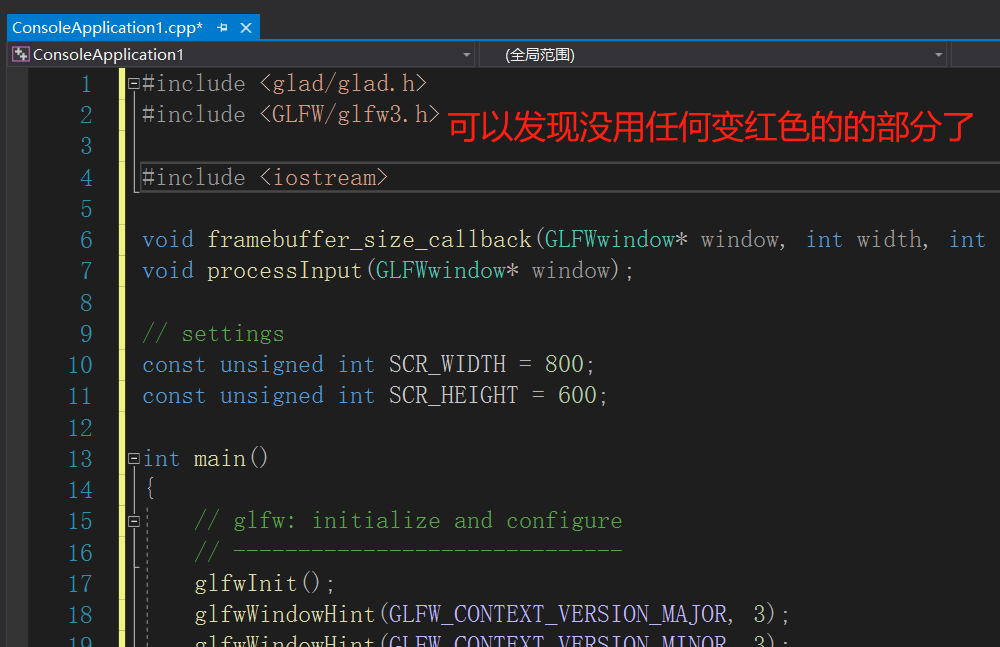Click the ConsoleApplication1 project icon

(20, 55)
